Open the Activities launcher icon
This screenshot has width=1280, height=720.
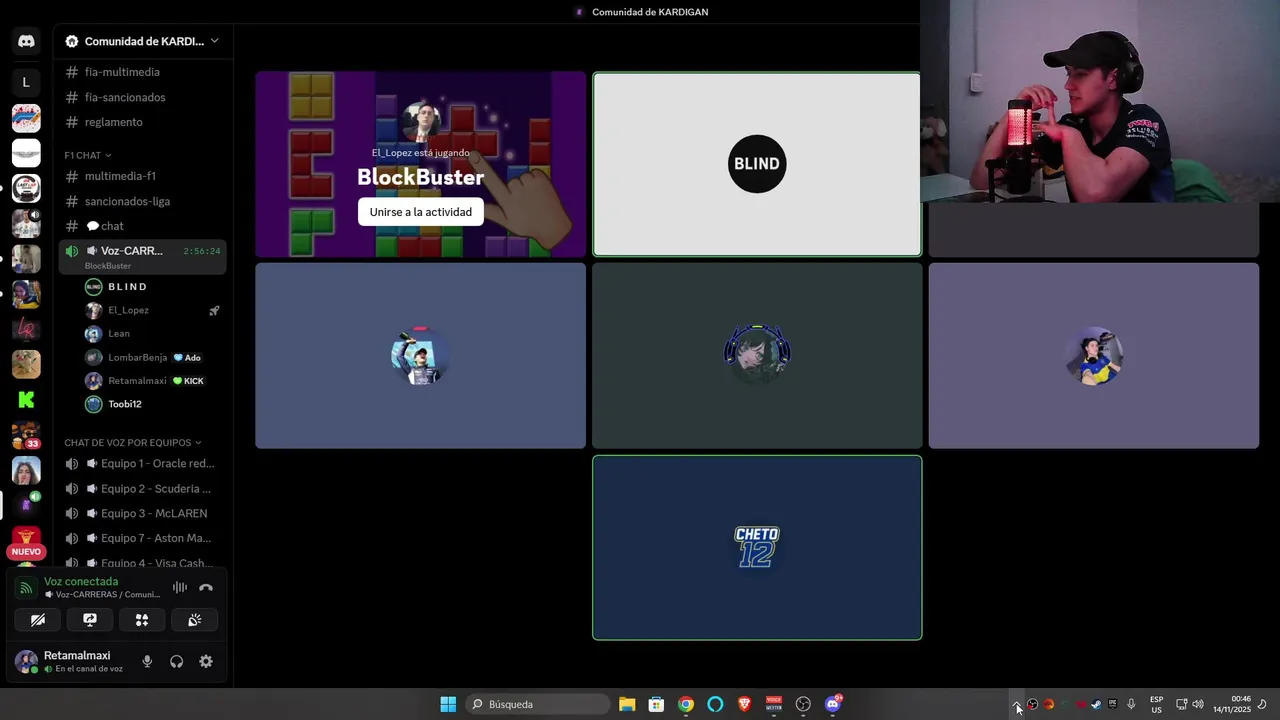coord(142,620)
